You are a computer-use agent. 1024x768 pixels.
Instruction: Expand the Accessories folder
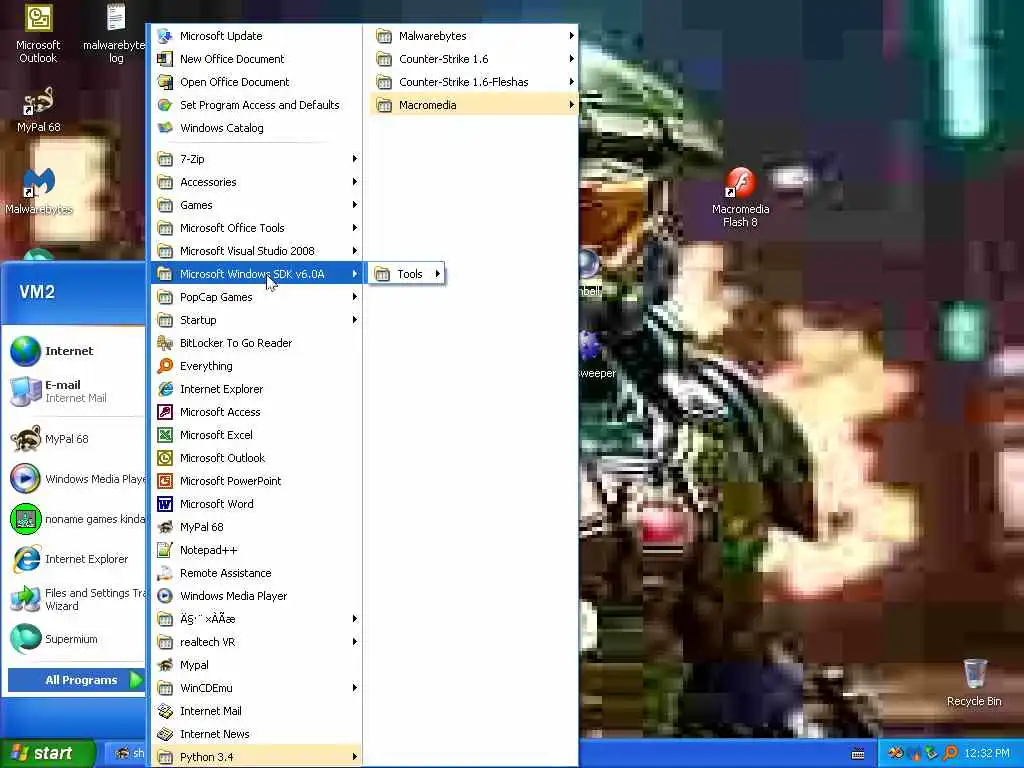(257, 182)
